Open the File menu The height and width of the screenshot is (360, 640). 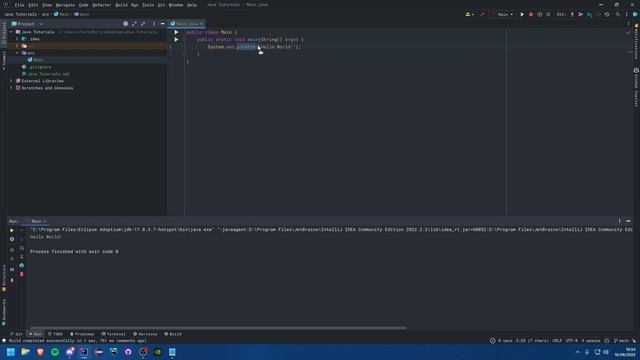pos(20,5)
